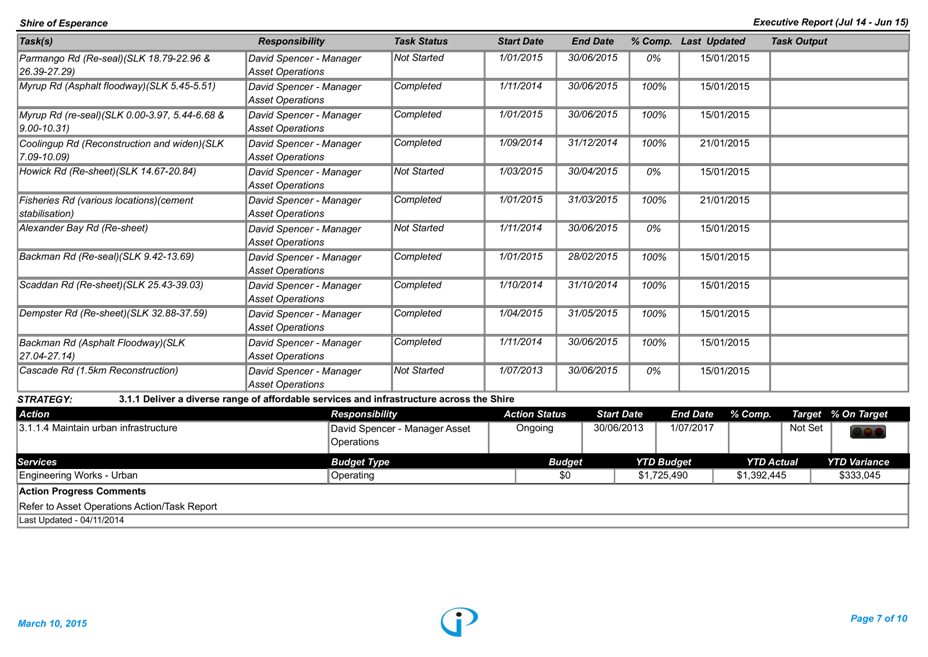
Task: Click the footer date on the left
Action: (52, 623)
